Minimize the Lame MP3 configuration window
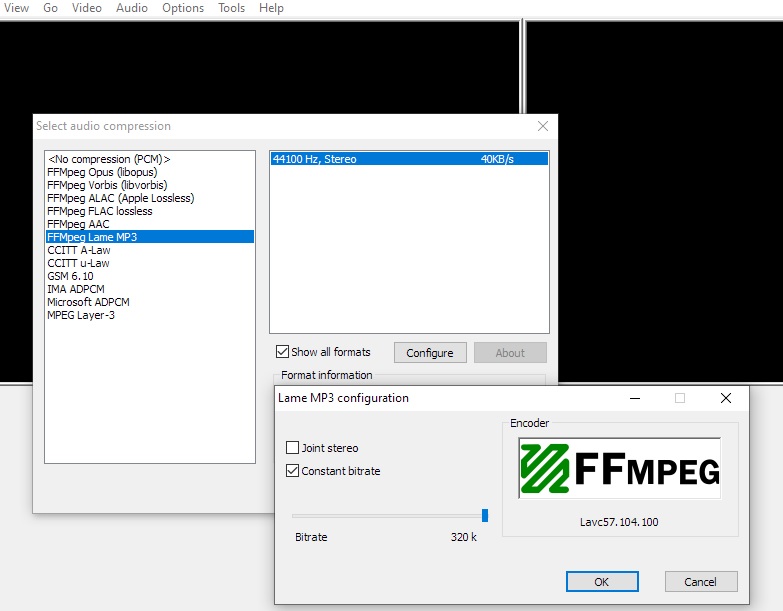This screenshot has height=611, width=783. (x=635, y=398)
